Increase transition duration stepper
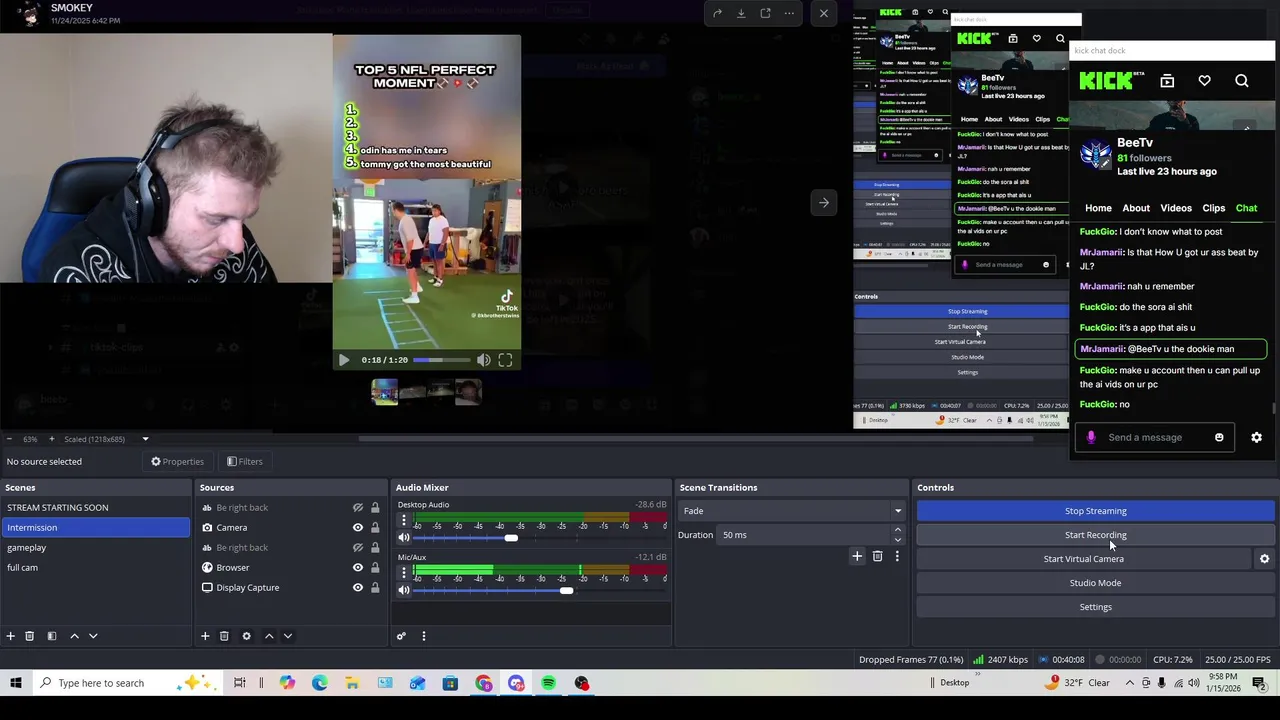1280x720 pixels. pyautogui.click(x=897, y=530)
